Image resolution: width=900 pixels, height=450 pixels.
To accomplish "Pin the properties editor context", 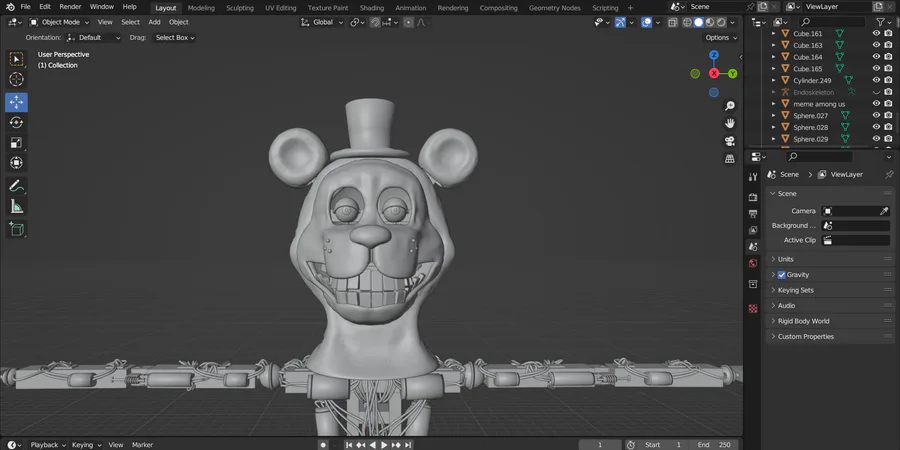I will [x=889, y=174].
